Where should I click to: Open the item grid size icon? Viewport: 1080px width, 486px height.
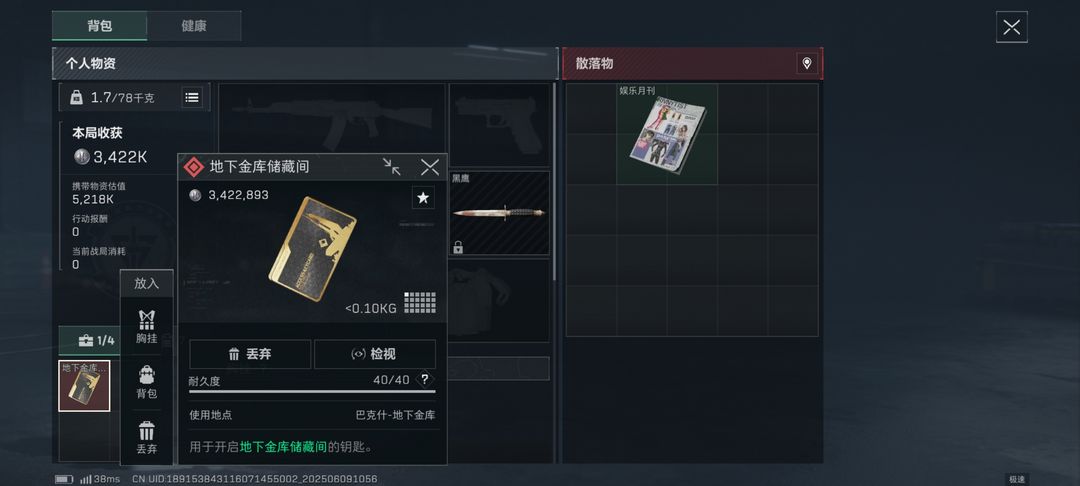[419, 302]
